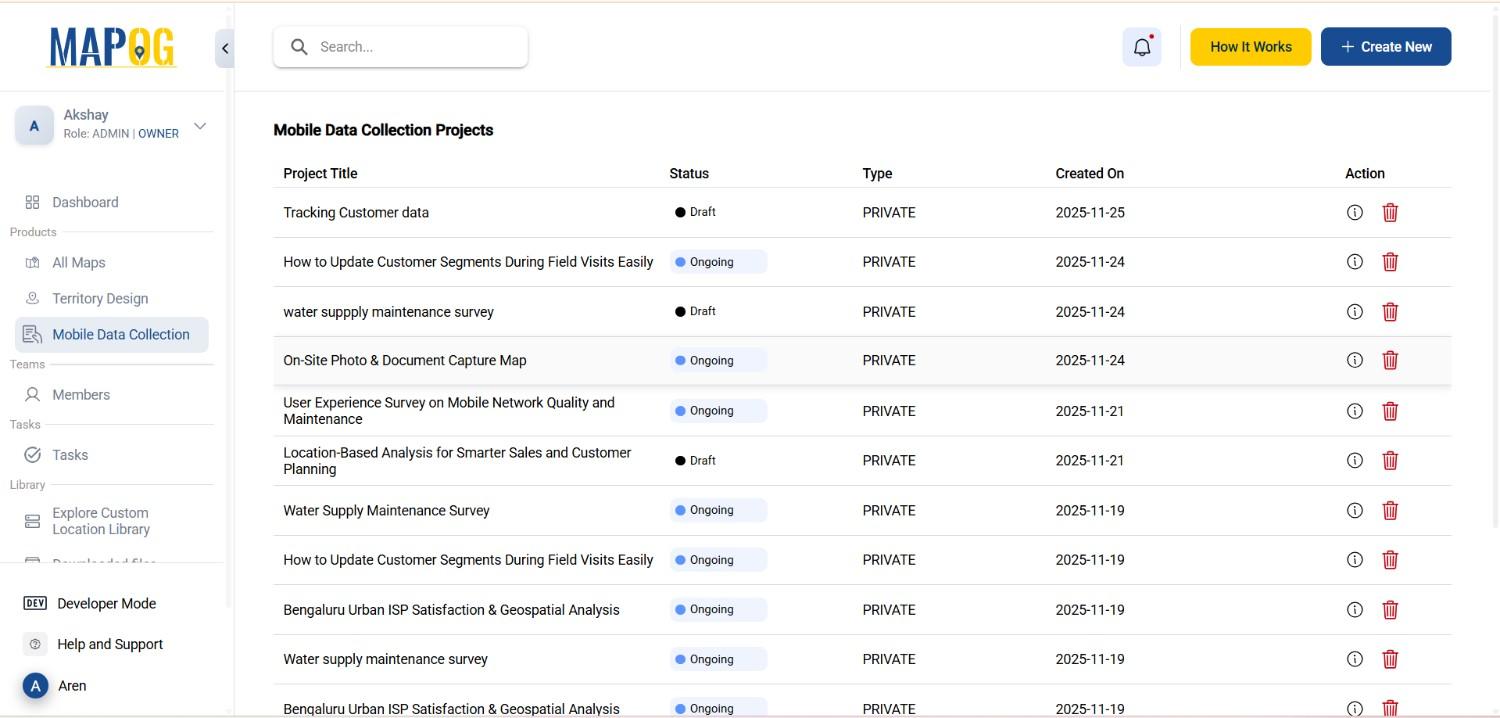The width and height of the screenshot is (1500, 718).
Task: Click the How It Works button
Action: 1250,46
